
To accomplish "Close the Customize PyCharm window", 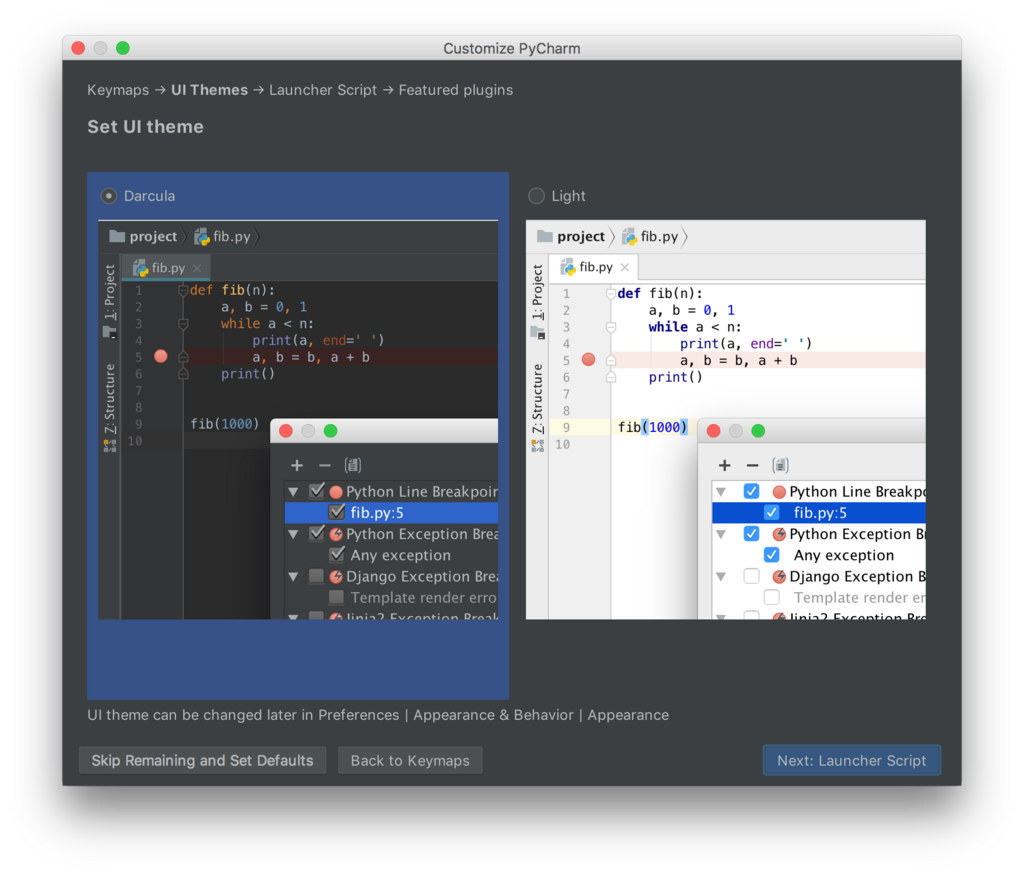I will click(x=78, y=48).
